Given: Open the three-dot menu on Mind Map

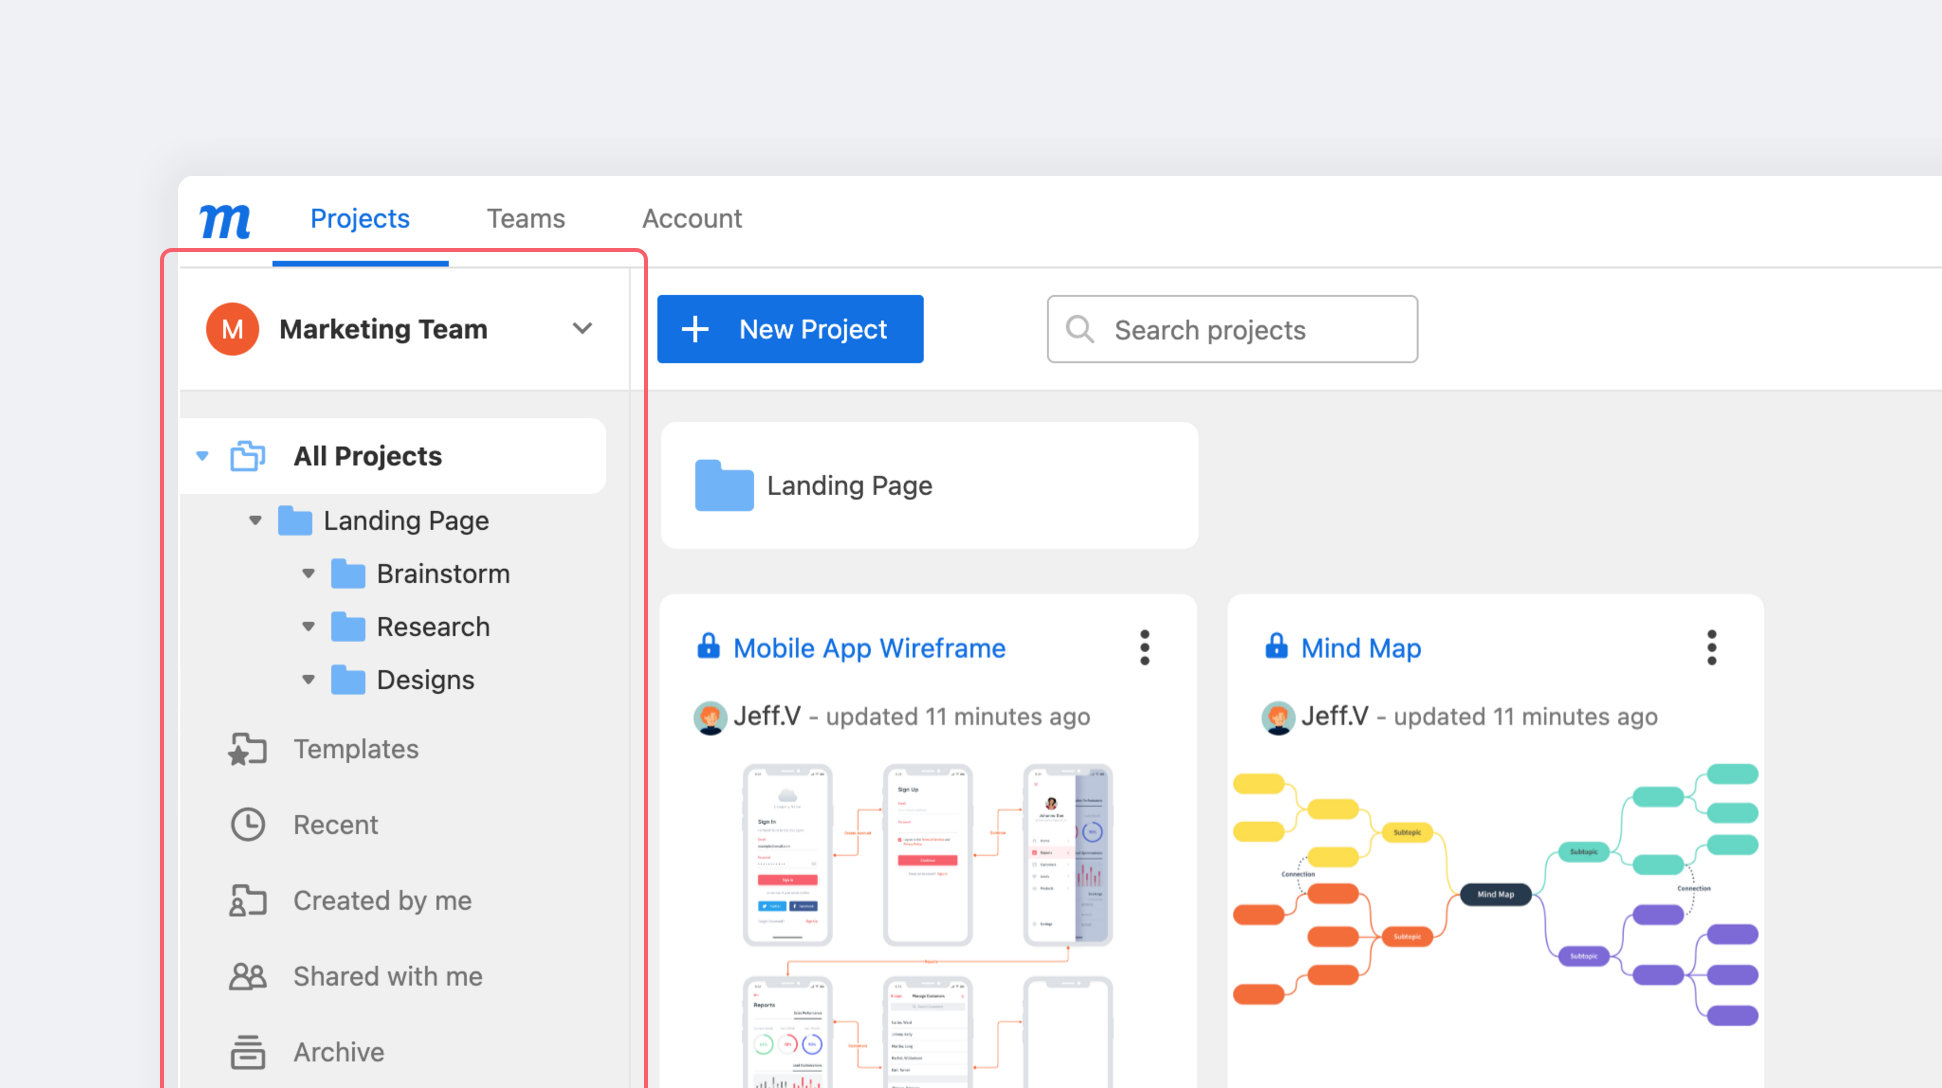Looking at the screenshot, I should [1711, 647].
